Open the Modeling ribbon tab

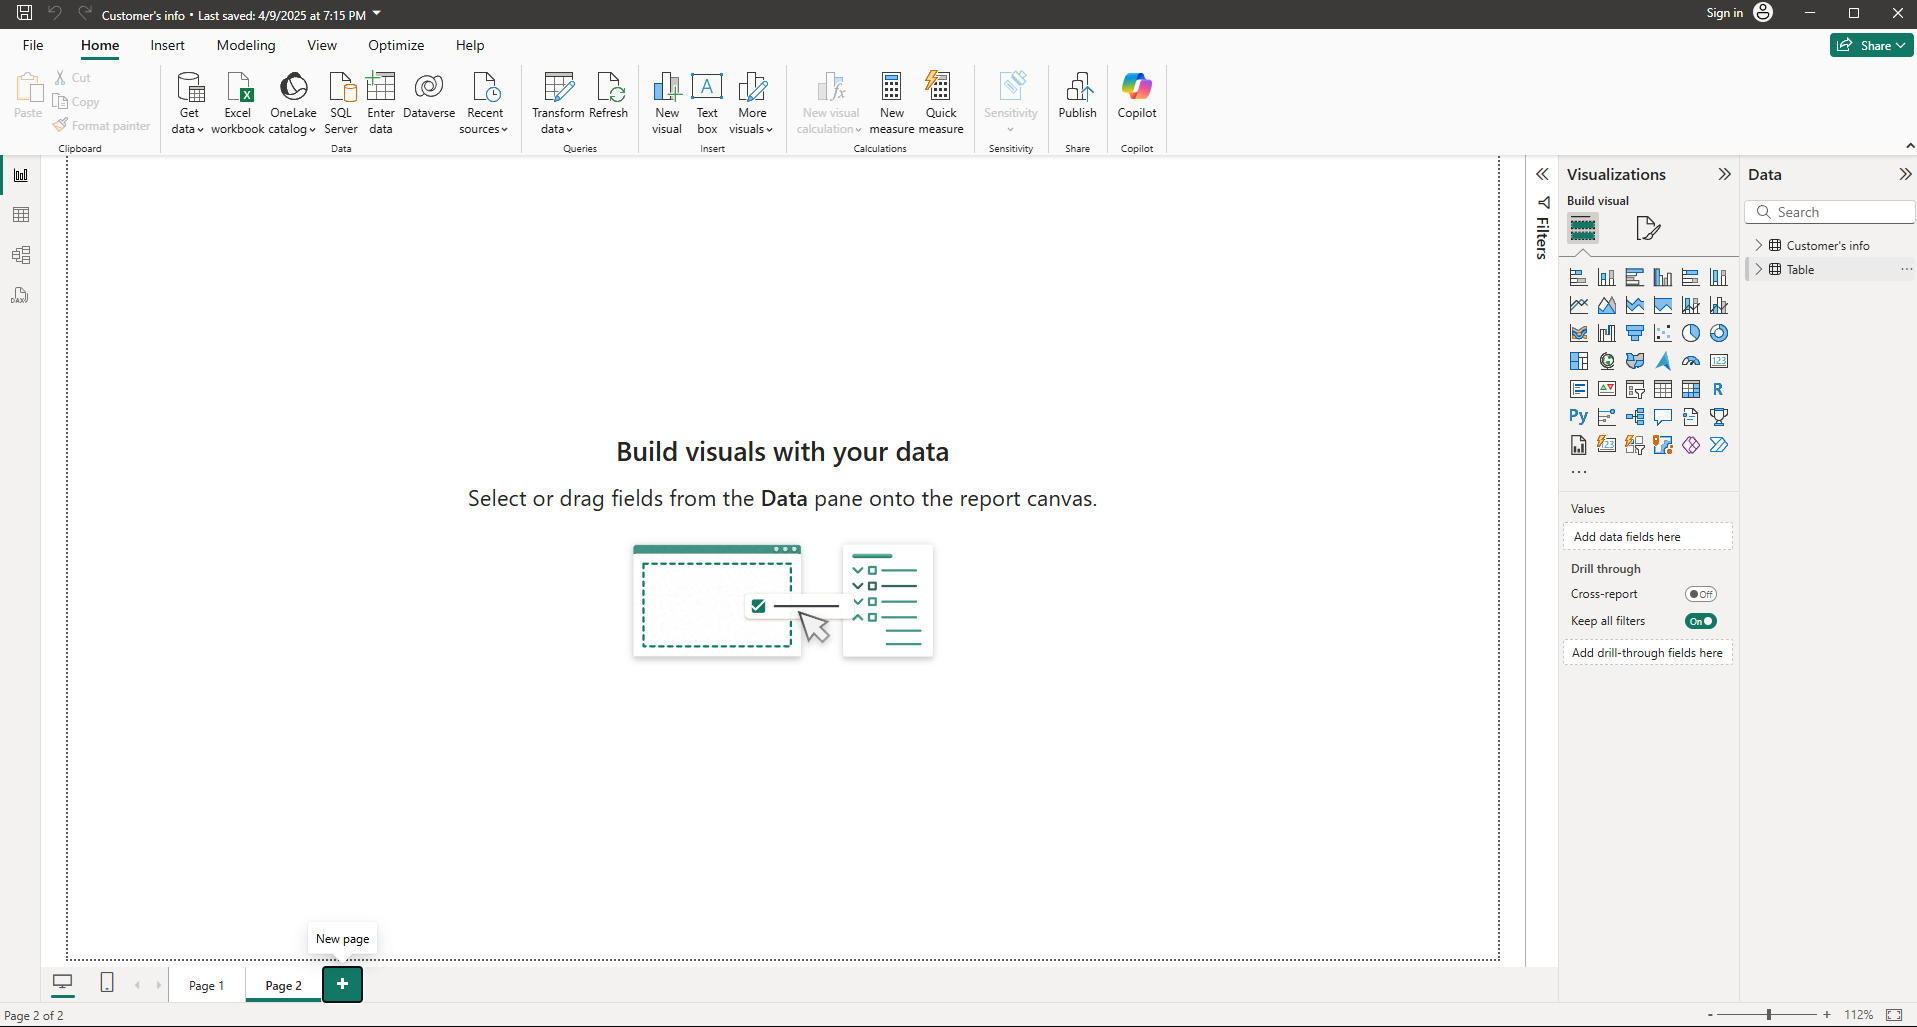(245, 45)
